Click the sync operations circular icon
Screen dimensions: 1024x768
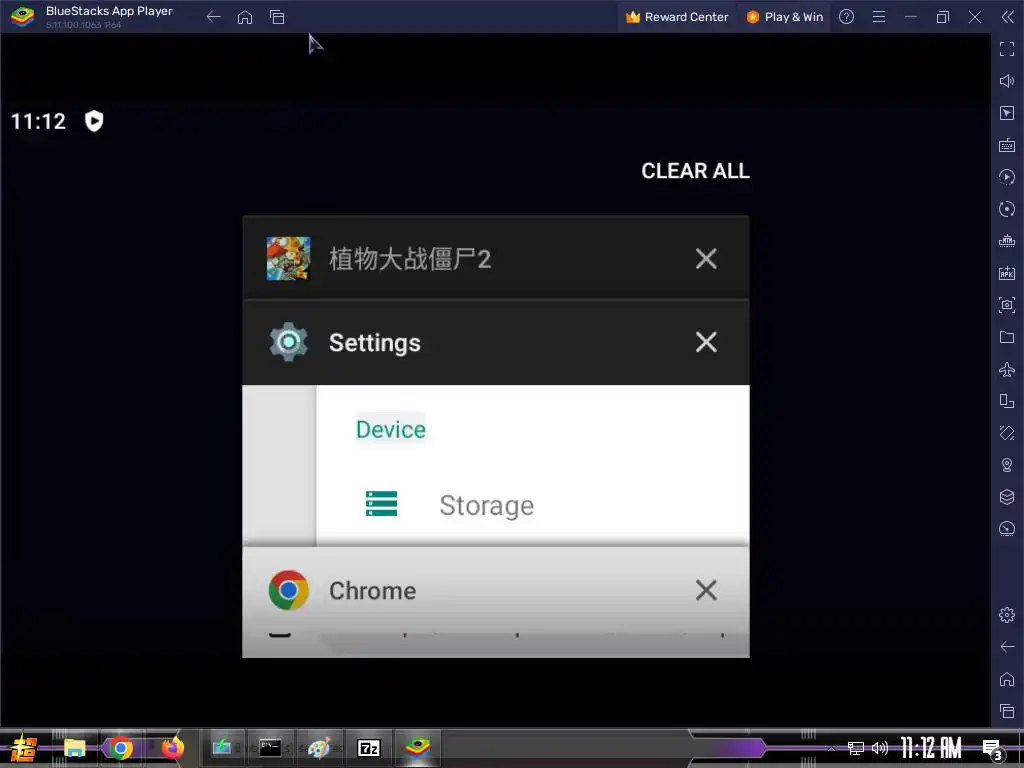(1007, 209)
